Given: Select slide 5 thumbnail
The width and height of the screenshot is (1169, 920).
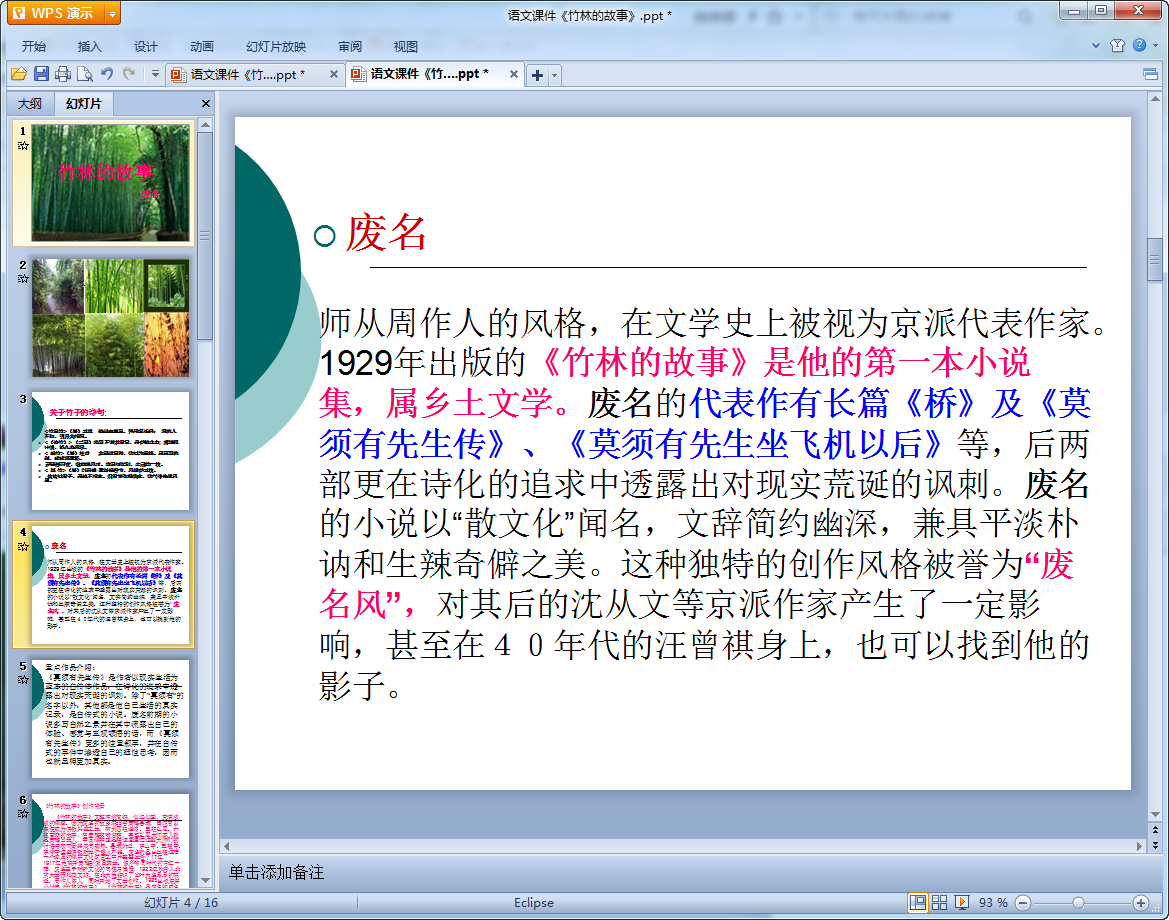Looking at the screenshot, I should tap(110, 719).
